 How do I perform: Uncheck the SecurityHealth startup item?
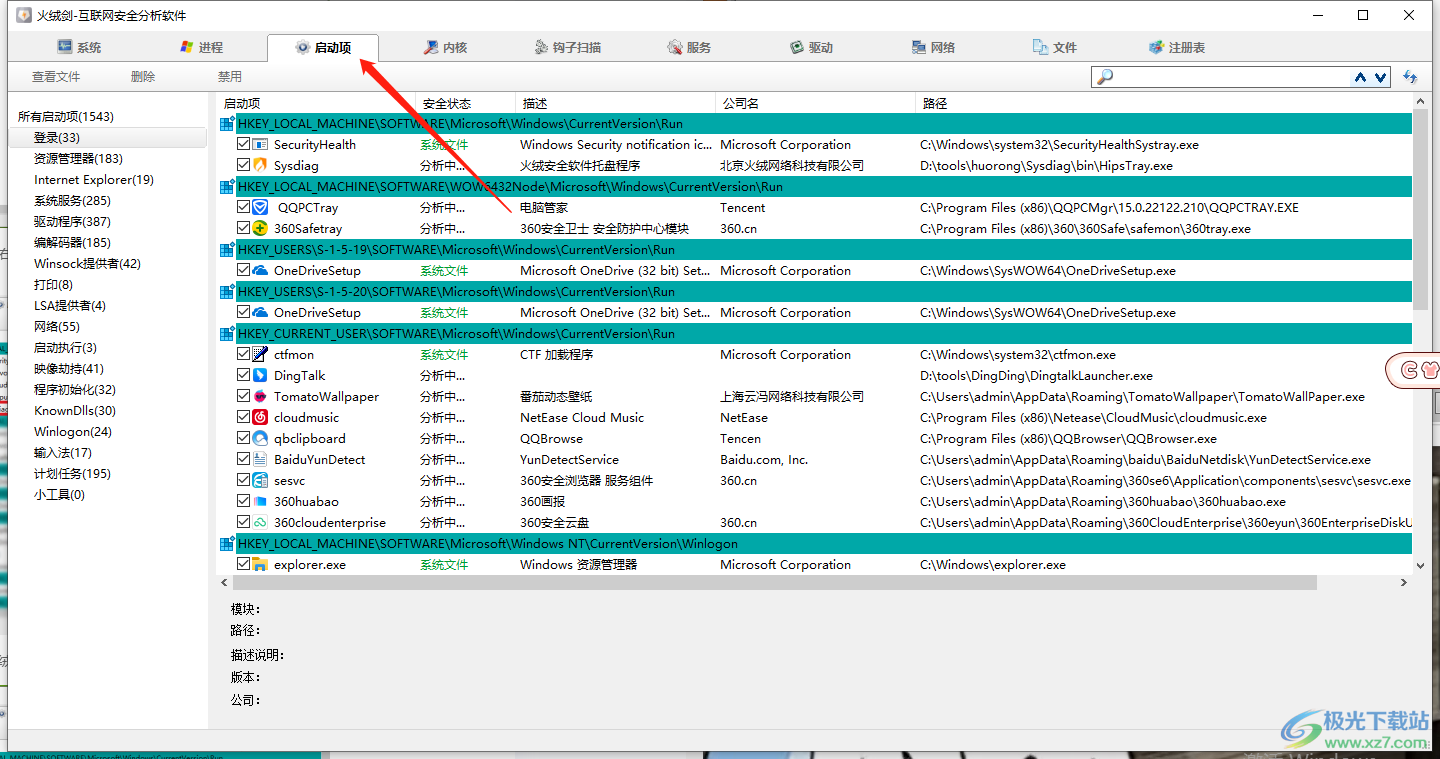[x=243, y=145]
